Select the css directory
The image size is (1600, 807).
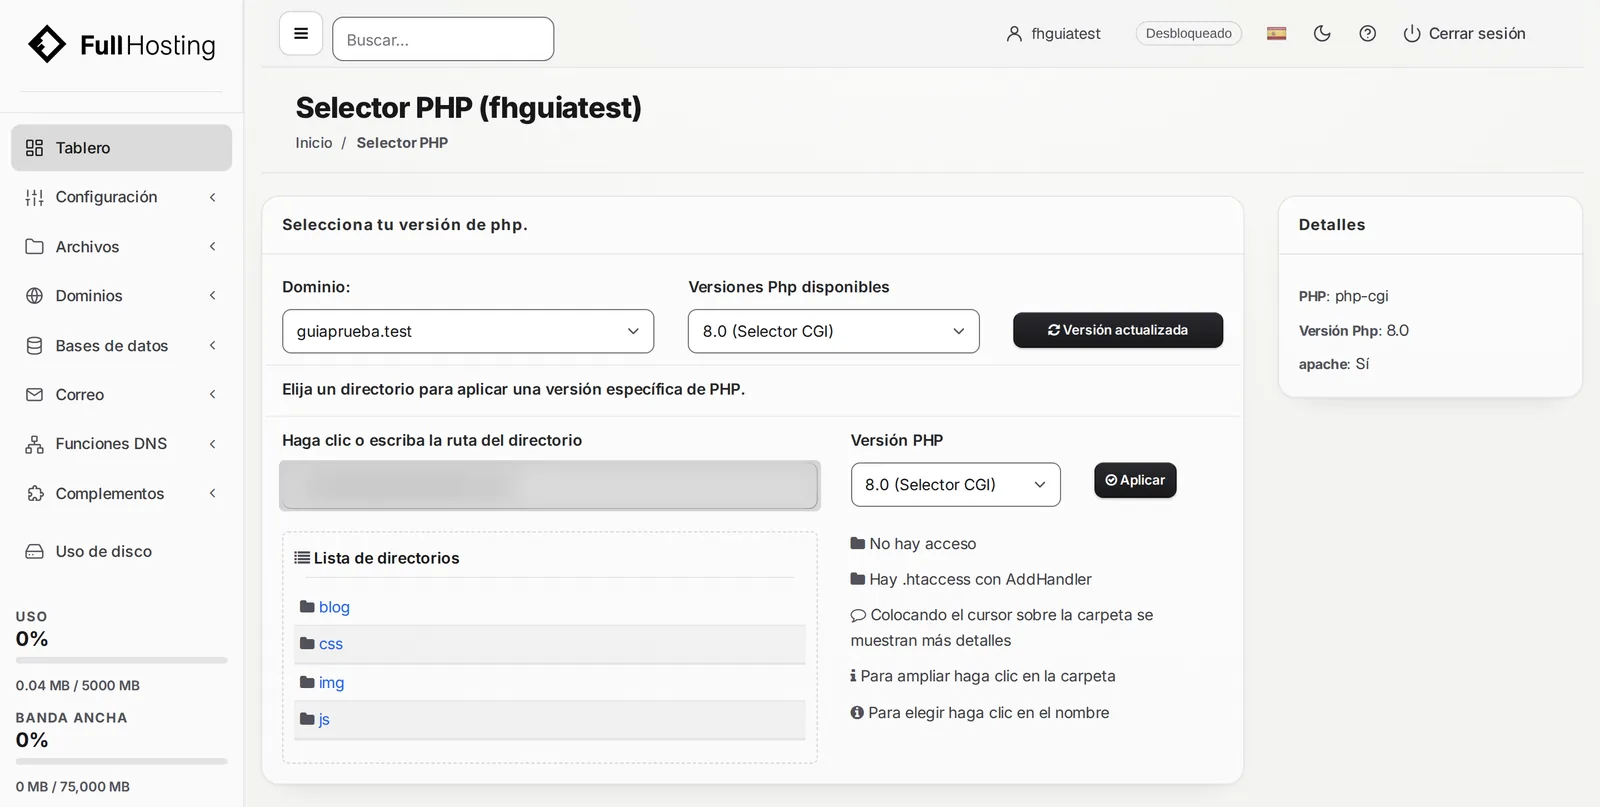[331, 644]
